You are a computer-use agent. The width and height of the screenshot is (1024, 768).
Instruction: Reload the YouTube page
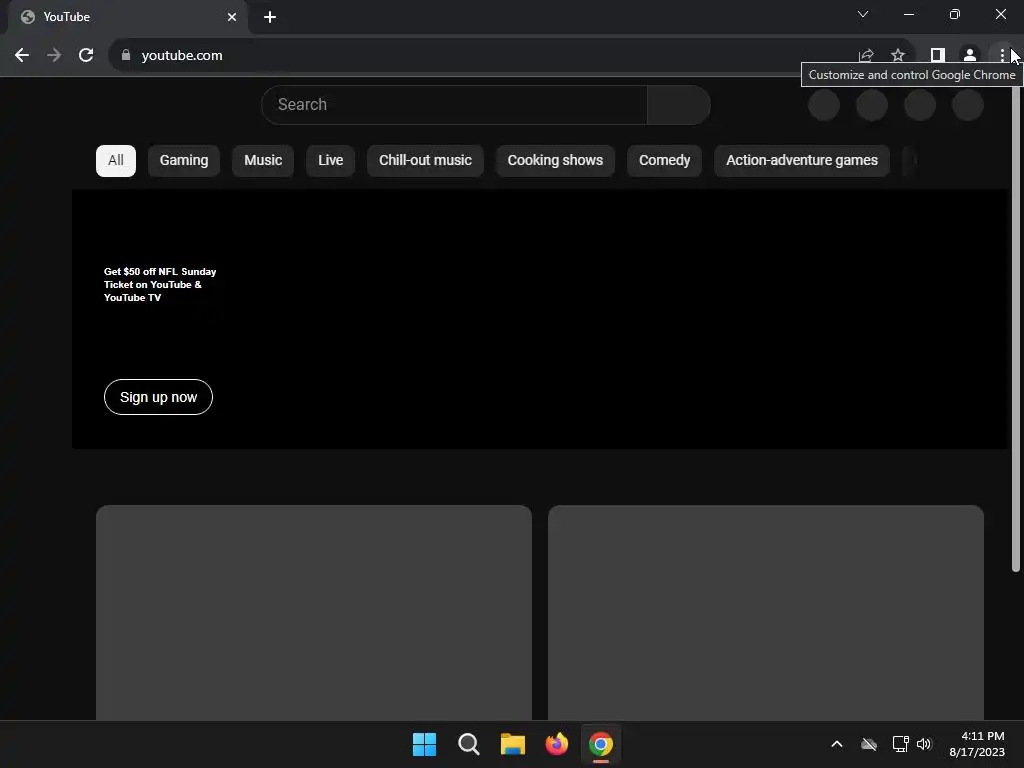click(86, 56)
